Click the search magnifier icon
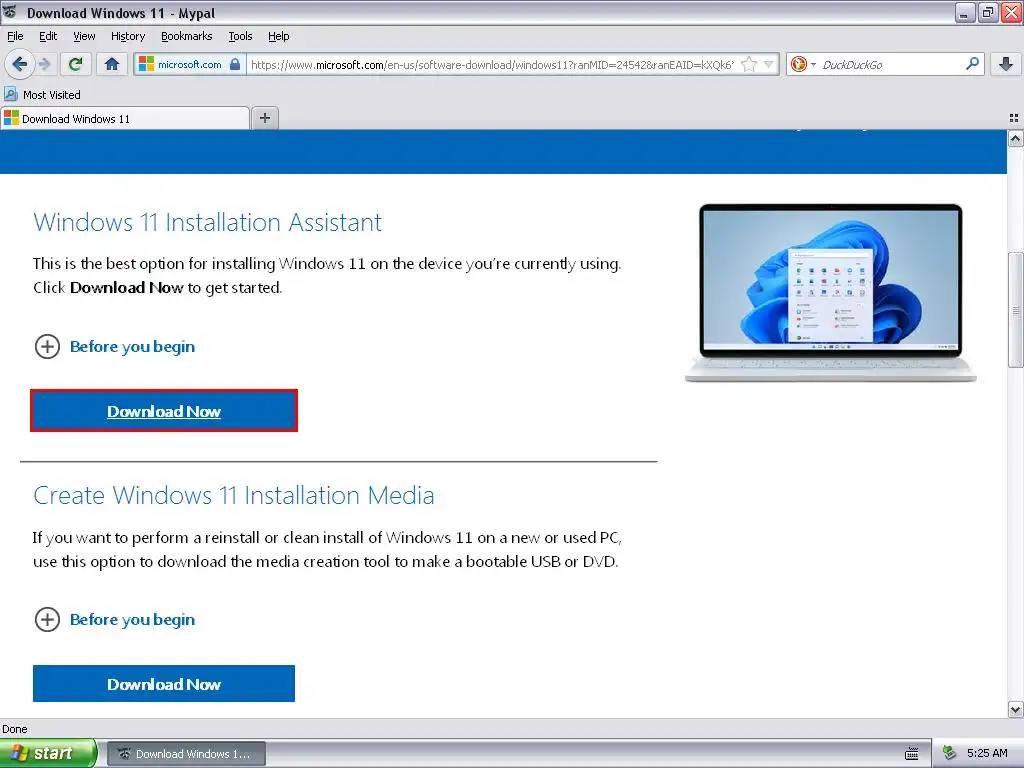 pyautogui.click(x=972, y=63)
